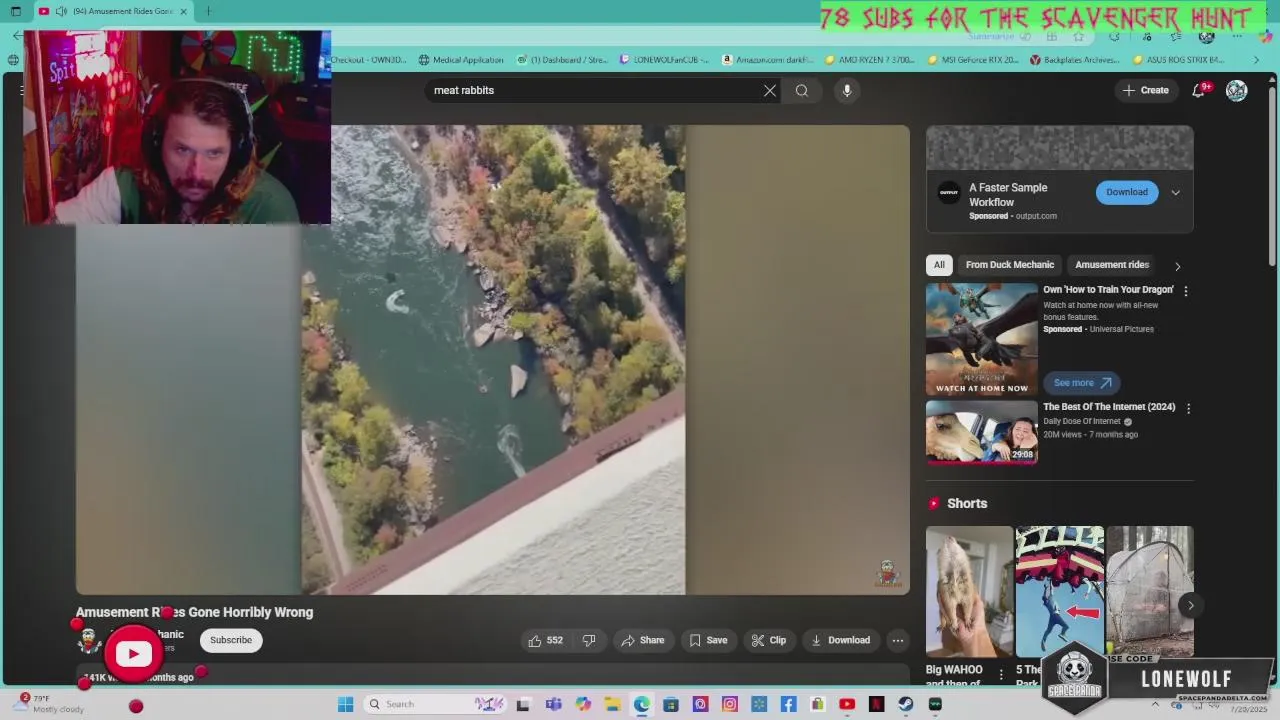Close the Amusement Rides browser tab
The width and height of the screenshot is (1280, 720).
click(183, 11)
